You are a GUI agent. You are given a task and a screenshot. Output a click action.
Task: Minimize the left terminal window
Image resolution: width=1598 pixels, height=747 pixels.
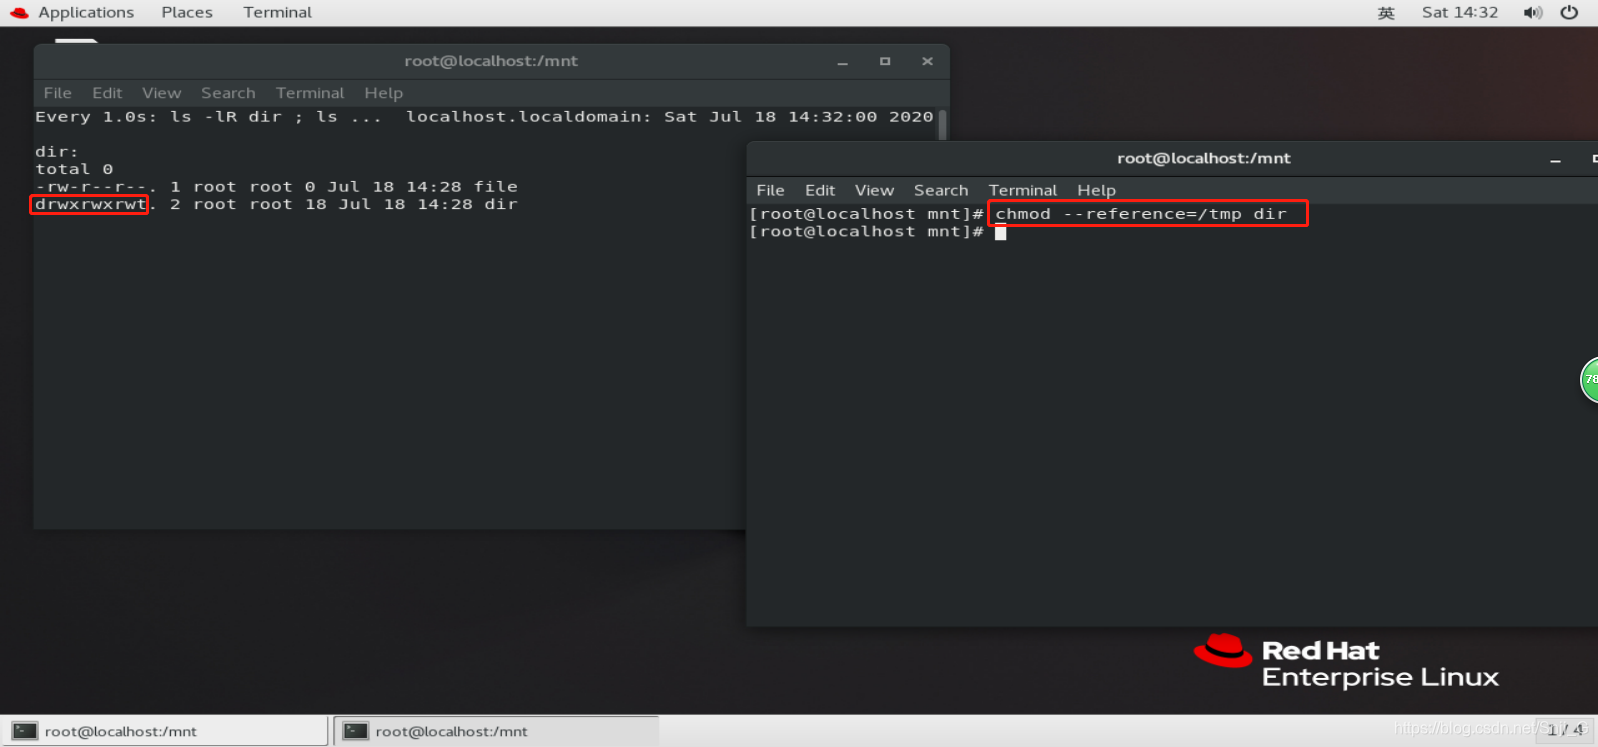click(843, 62)
